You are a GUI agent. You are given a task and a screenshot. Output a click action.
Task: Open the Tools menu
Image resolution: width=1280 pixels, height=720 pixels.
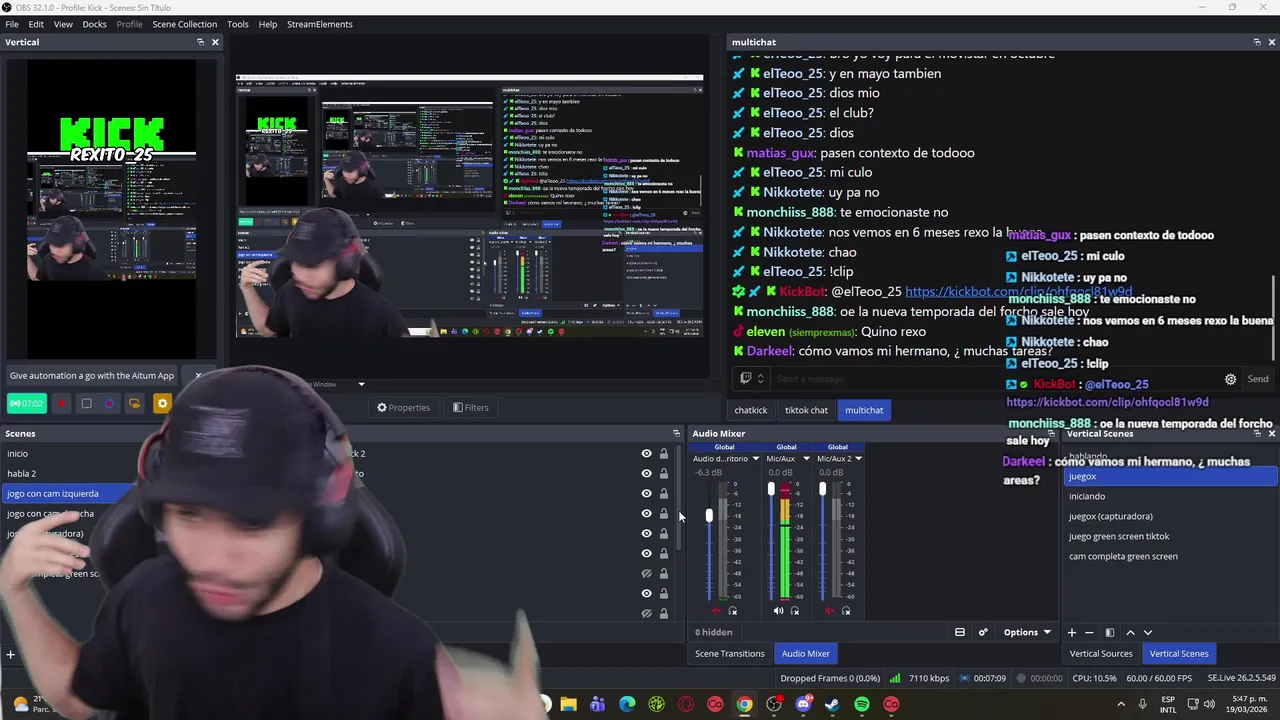238,24
